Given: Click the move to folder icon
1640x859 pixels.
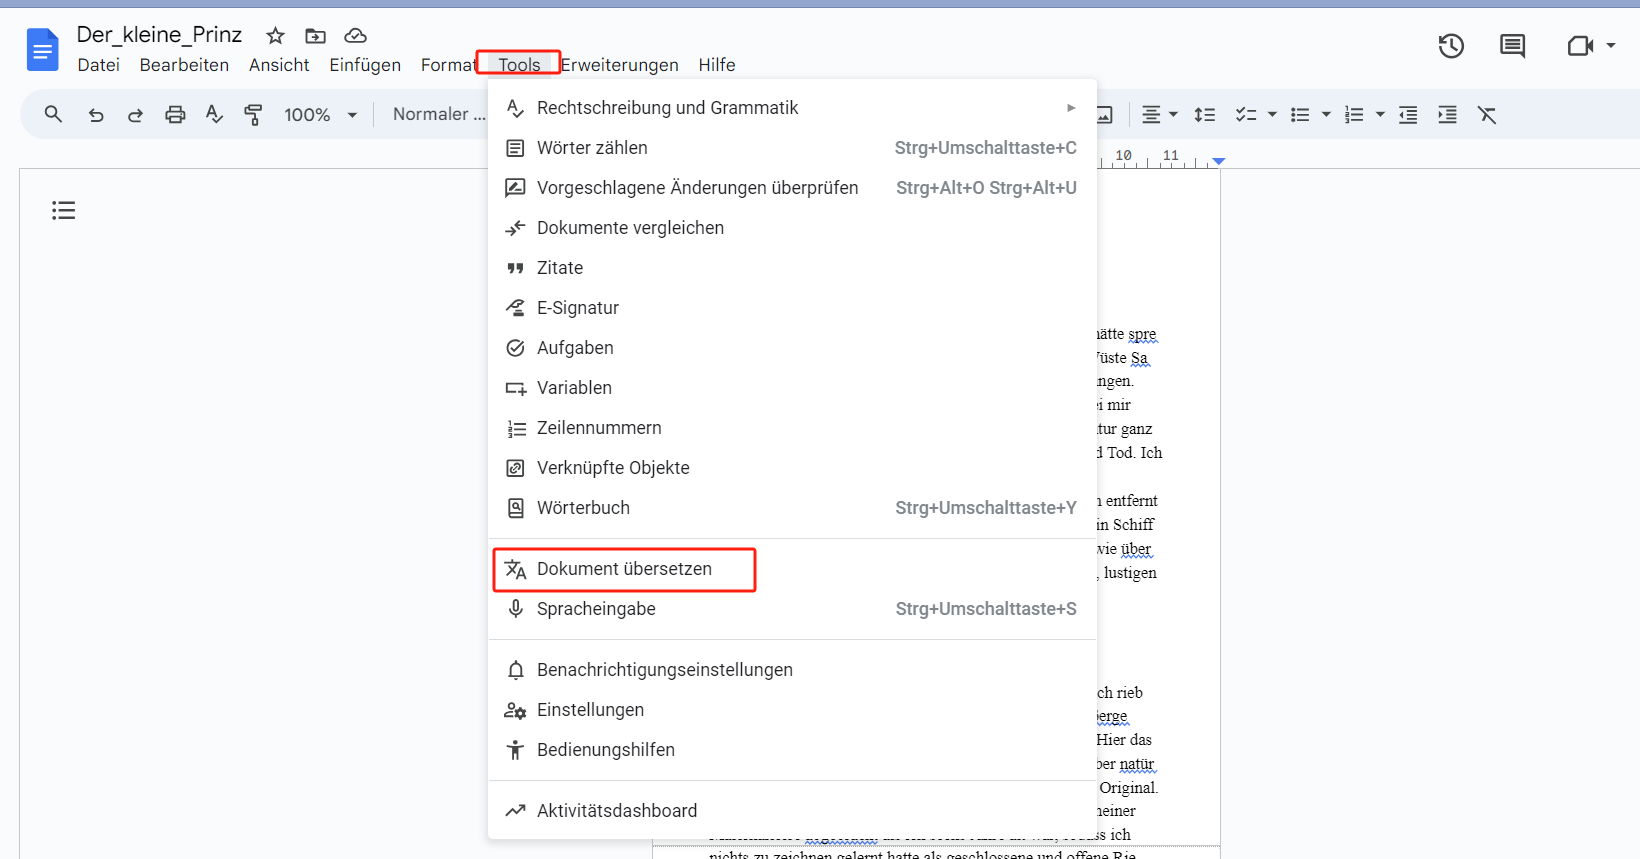Looking at the screenshot, I should (x=315, y=36).
